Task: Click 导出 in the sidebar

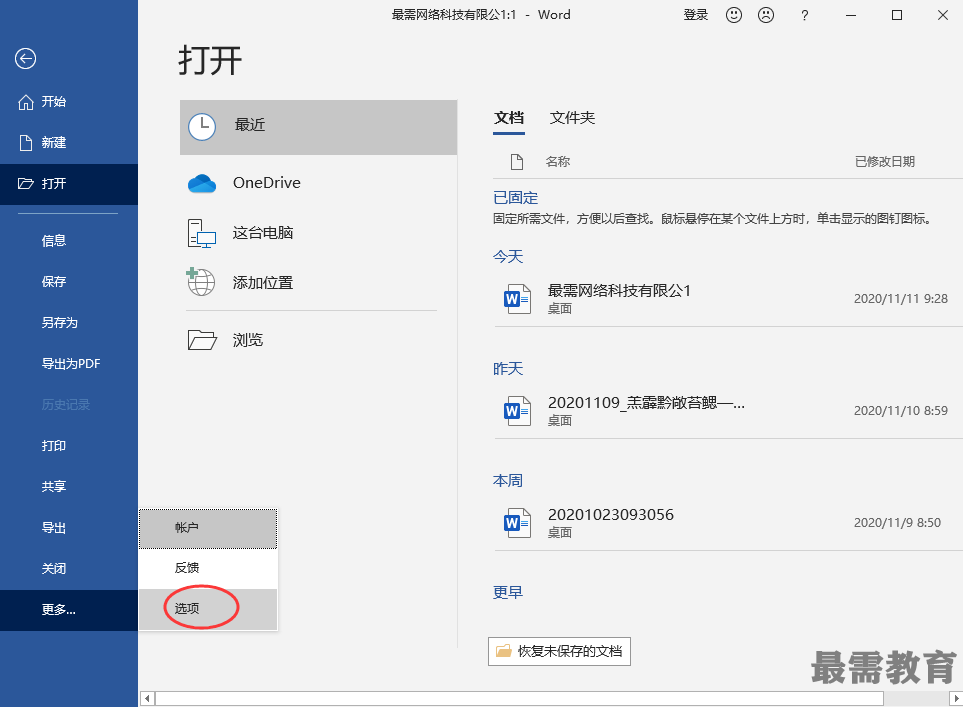Action: [69, 528]
